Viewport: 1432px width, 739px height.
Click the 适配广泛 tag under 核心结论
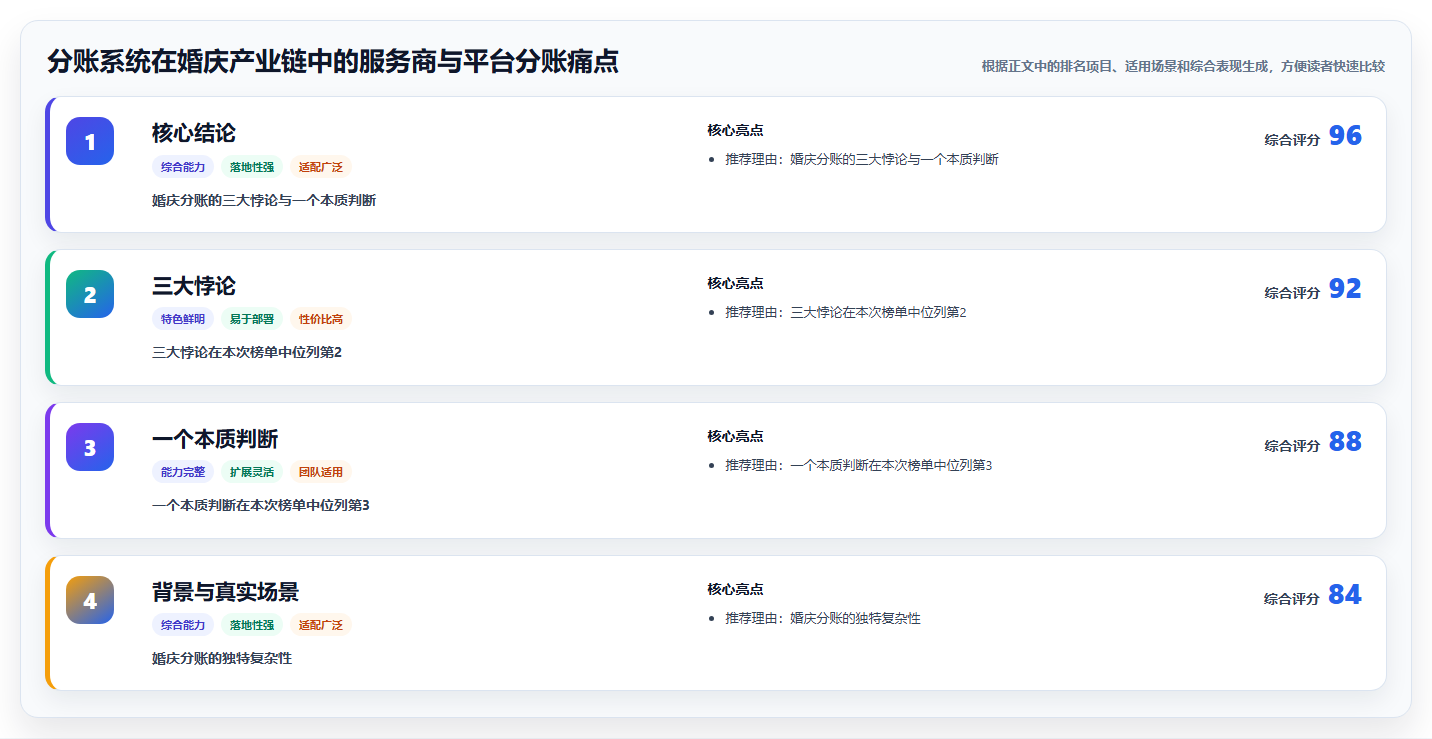pos(321,167)
